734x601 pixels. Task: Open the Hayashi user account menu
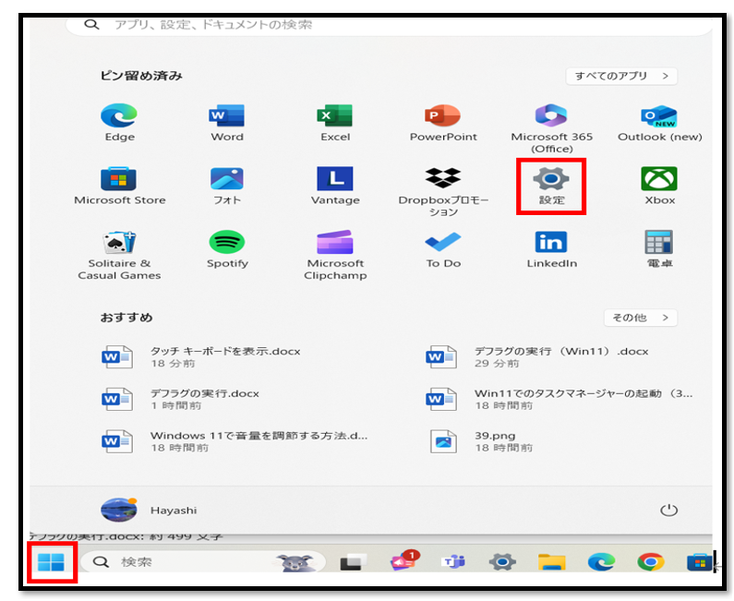pos(149,510)
